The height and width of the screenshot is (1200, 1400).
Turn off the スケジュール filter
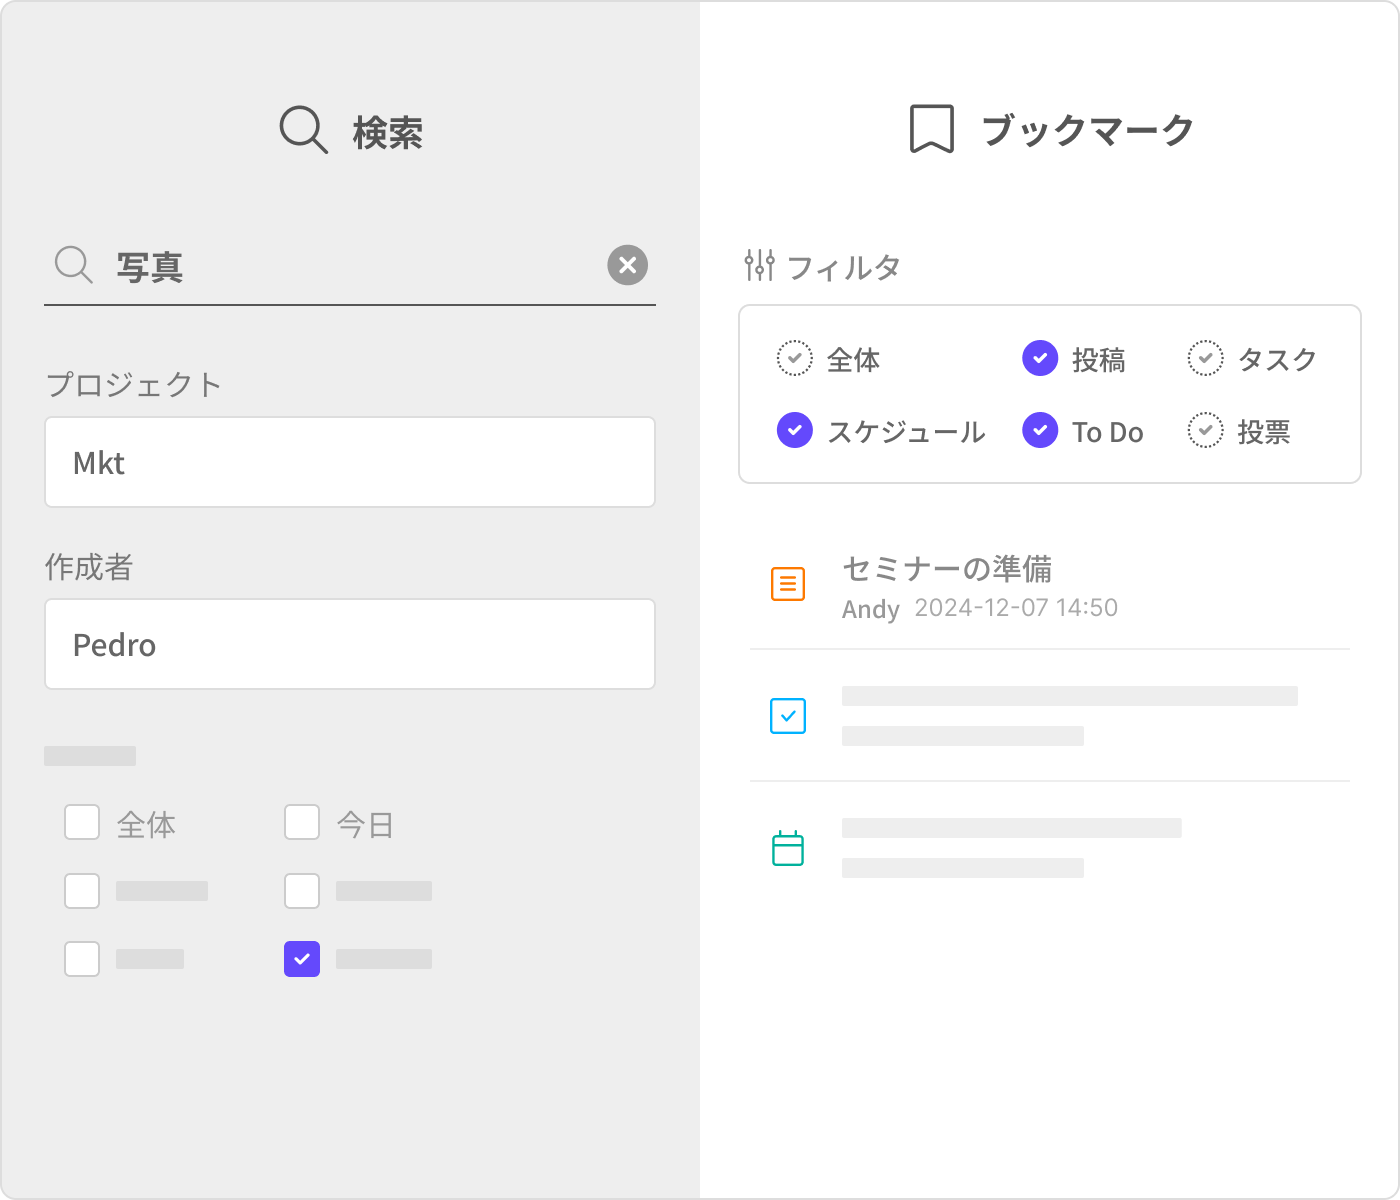(x=795, y=431)
